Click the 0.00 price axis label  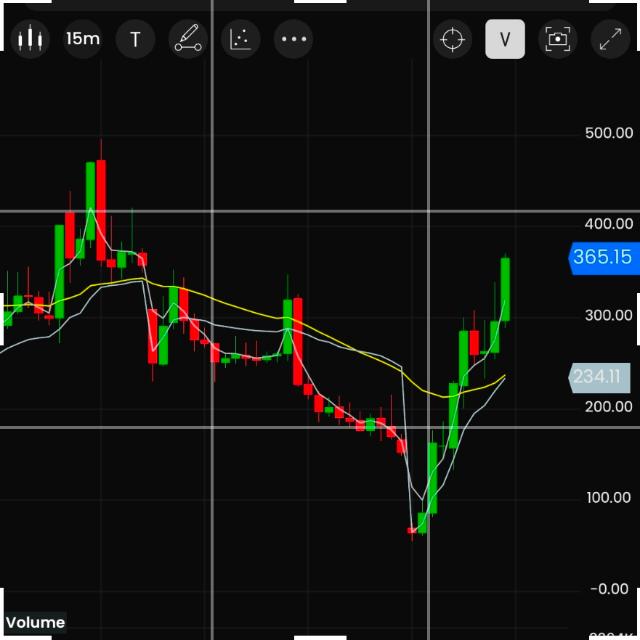[x=609, y=588]
